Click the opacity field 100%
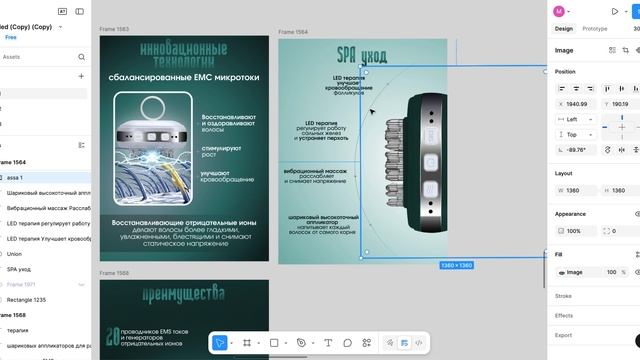The image size is (640, 360). tap(576, 231)
